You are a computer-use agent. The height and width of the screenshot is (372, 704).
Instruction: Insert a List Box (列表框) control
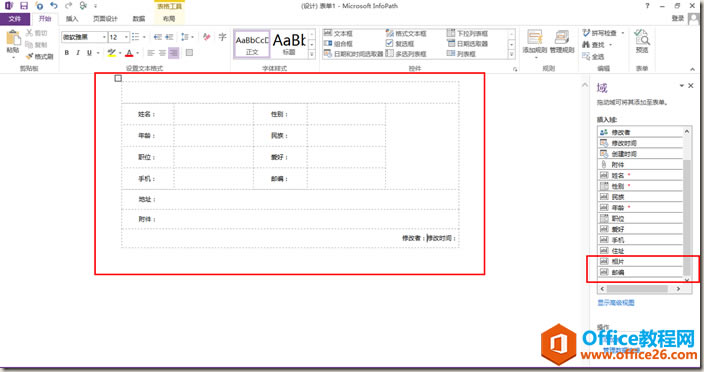[461, 54]
